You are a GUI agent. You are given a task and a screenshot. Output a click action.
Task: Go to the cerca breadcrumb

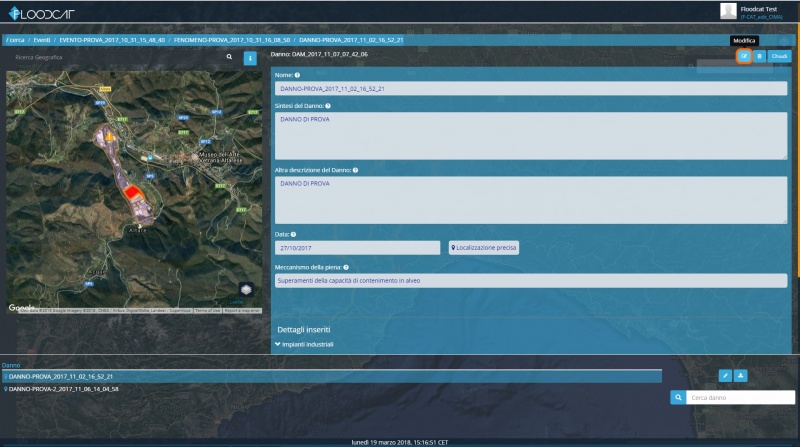pos(15,40)
